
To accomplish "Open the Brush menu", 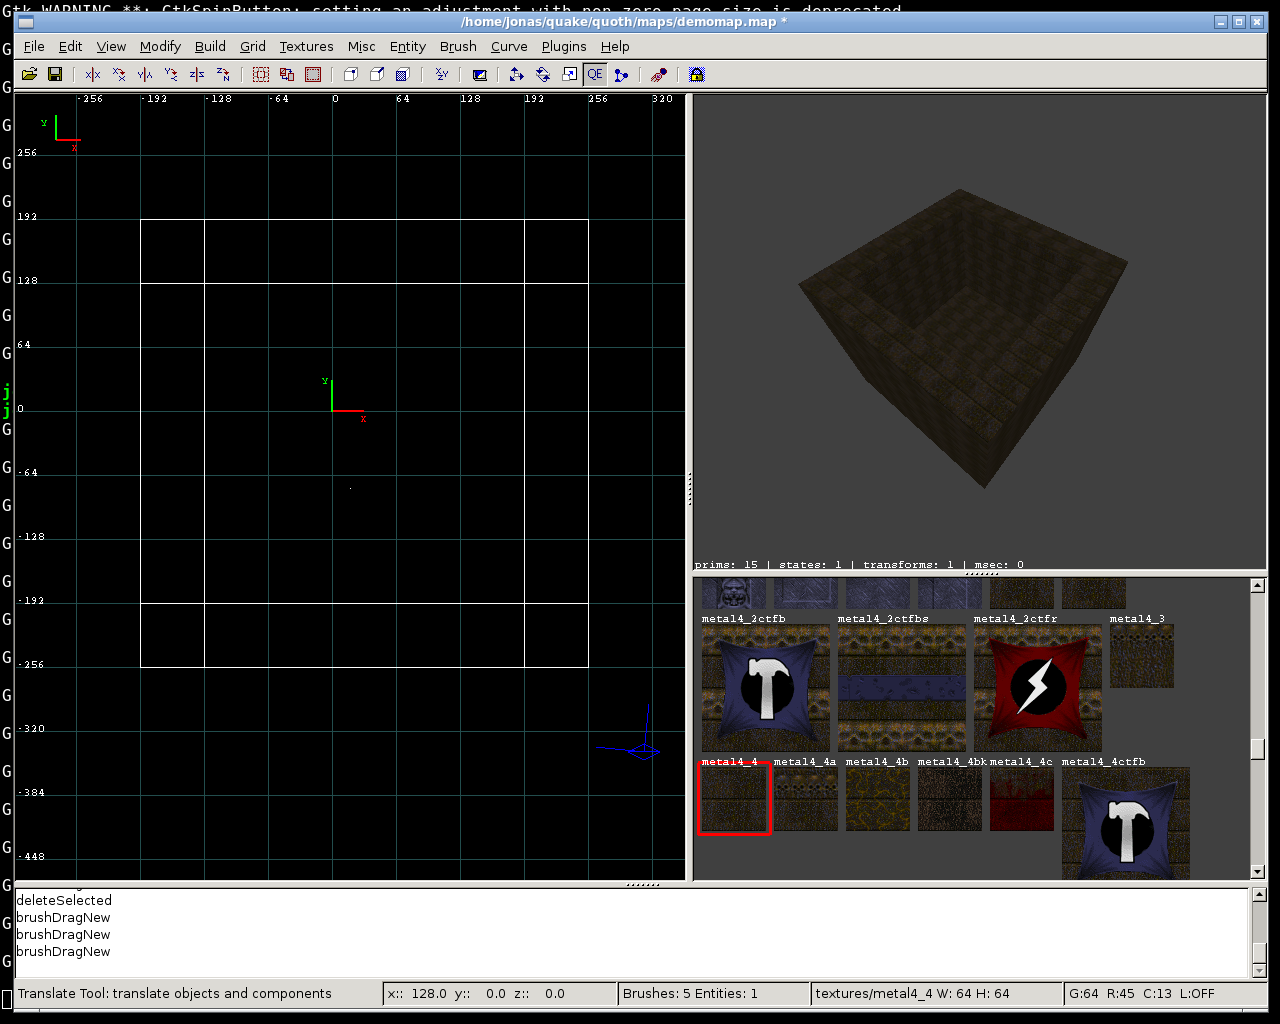I will (x=458, y=46).
